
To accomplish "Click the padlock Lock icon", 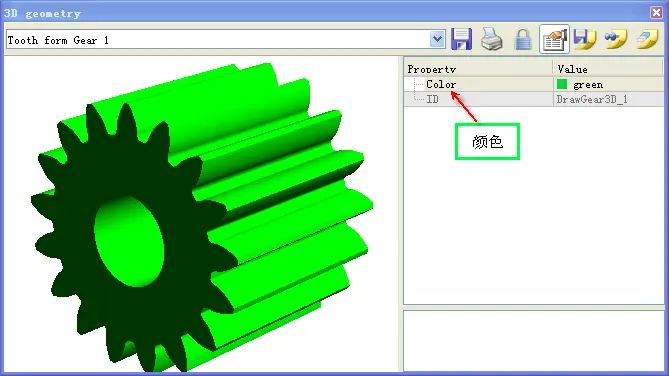I will (523, 40).
